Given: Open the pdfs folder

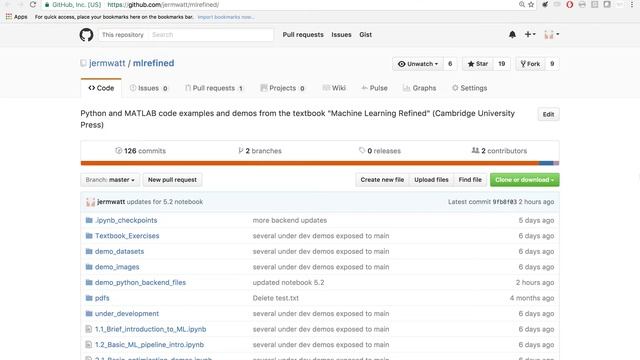Looking at the screenshot, I should coord(102,298).
